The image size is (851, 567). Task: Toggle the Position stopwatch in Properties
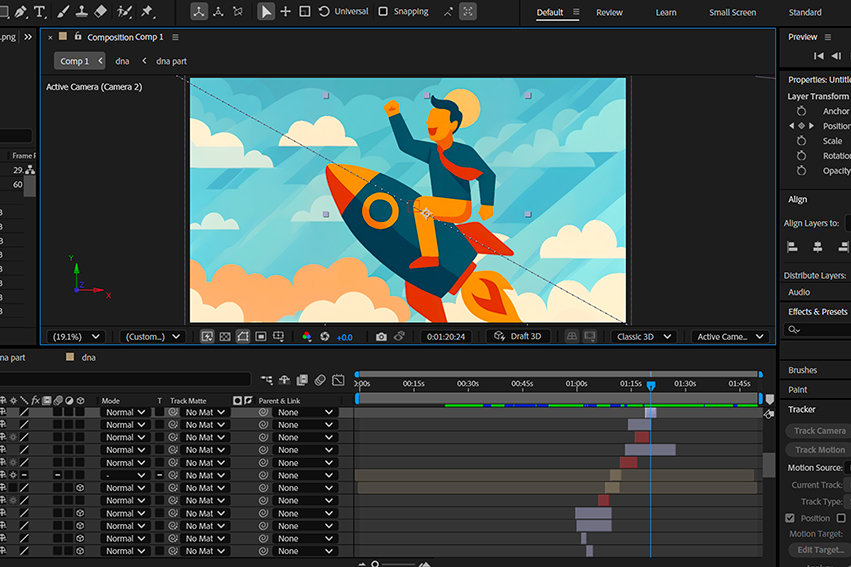click(801, 126)
